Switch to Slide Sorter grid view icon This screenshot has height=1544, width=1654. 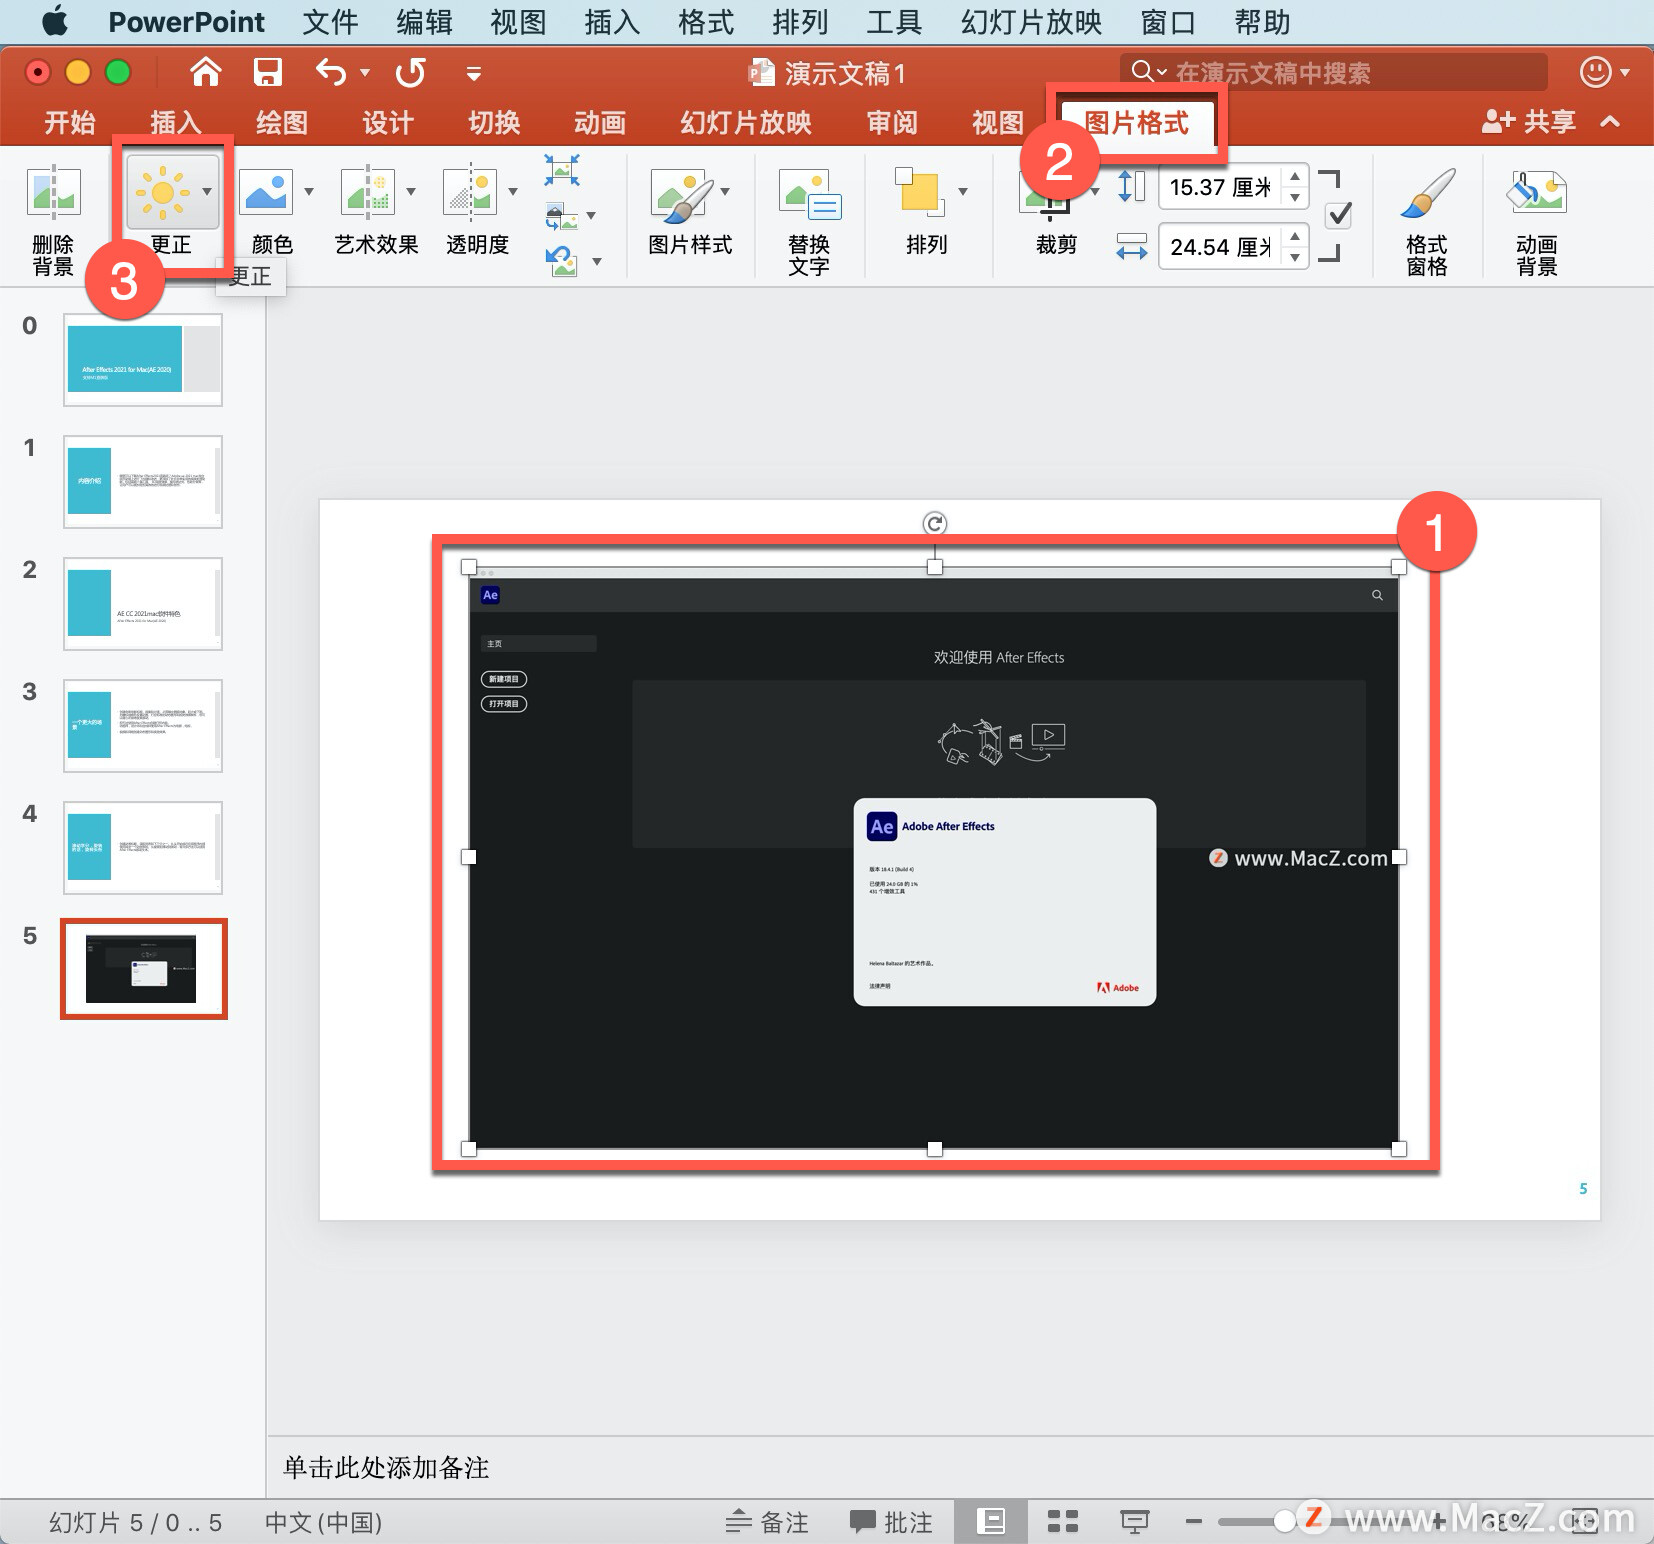[1062, 1522]
